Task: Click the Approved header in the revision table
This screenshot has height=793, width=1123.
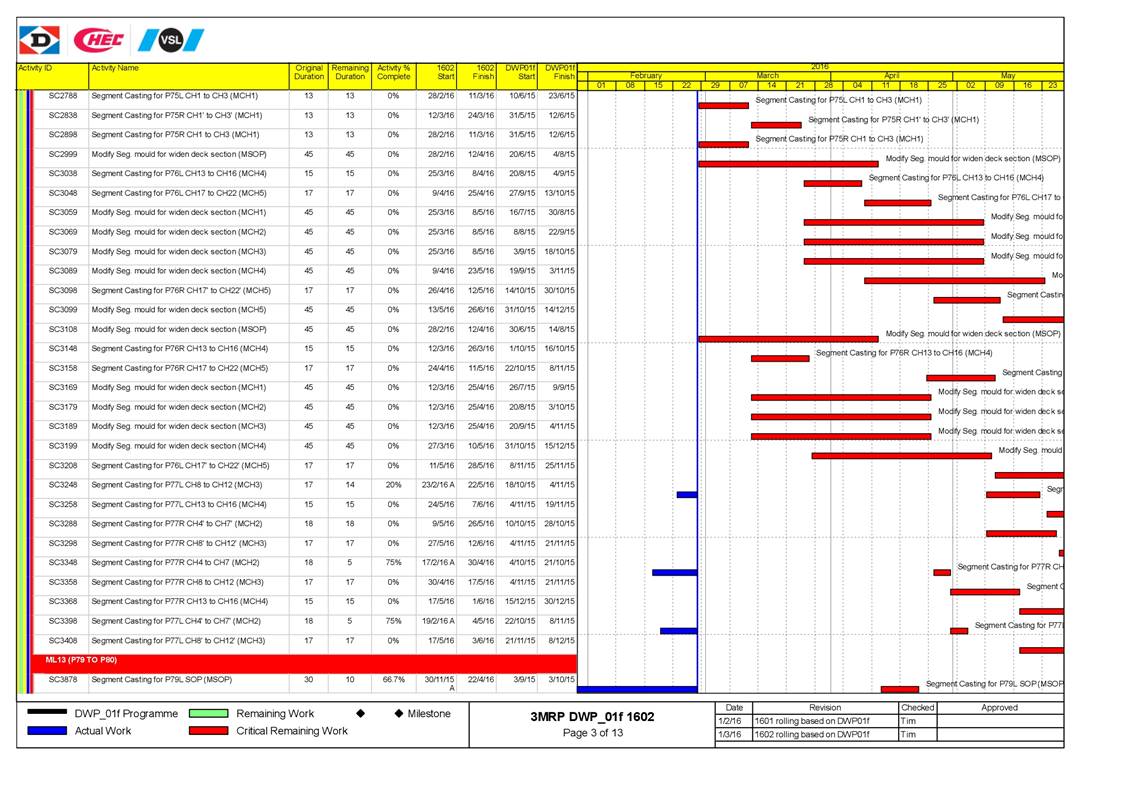Action: pyautogui.click(x=1000, y=708)
